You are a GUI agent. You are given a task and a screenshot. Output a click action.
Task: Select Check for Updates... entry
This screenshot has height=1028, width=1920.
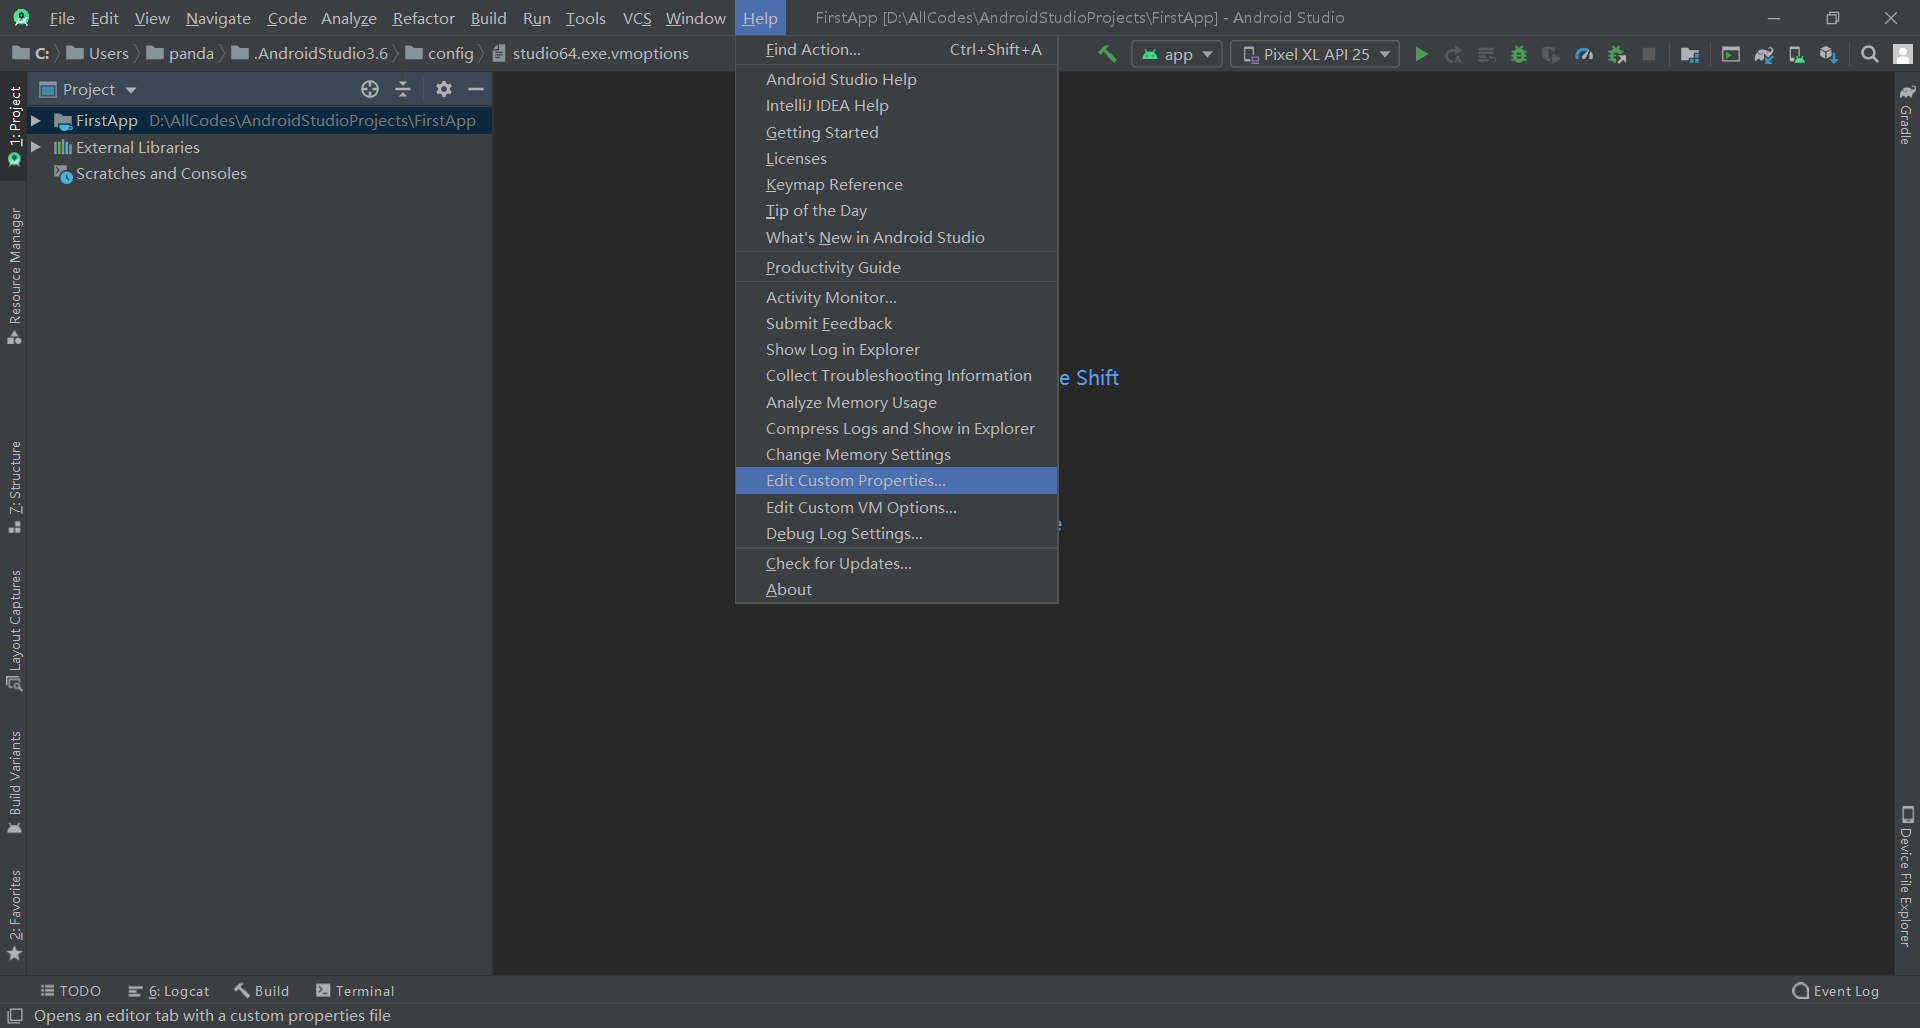tap(896, 563)
